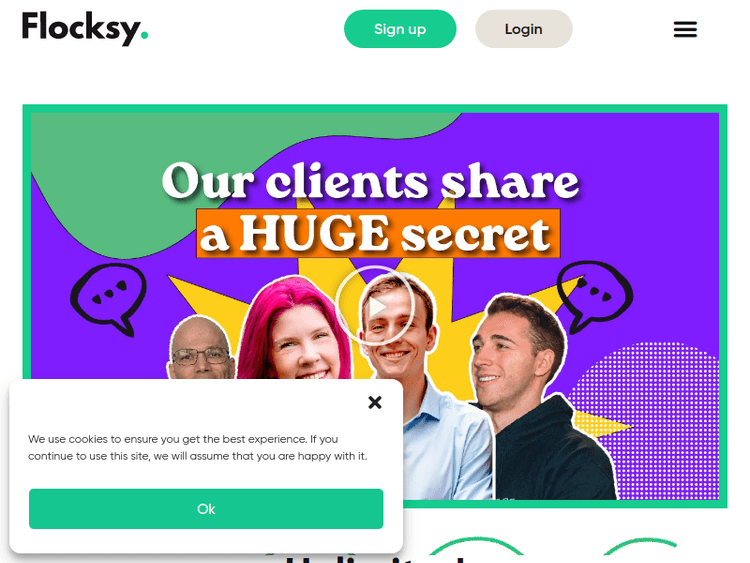Screen dimensions: 750x563
Task: Click the right speech bubble graphic
Action: (x=595, y=295)
